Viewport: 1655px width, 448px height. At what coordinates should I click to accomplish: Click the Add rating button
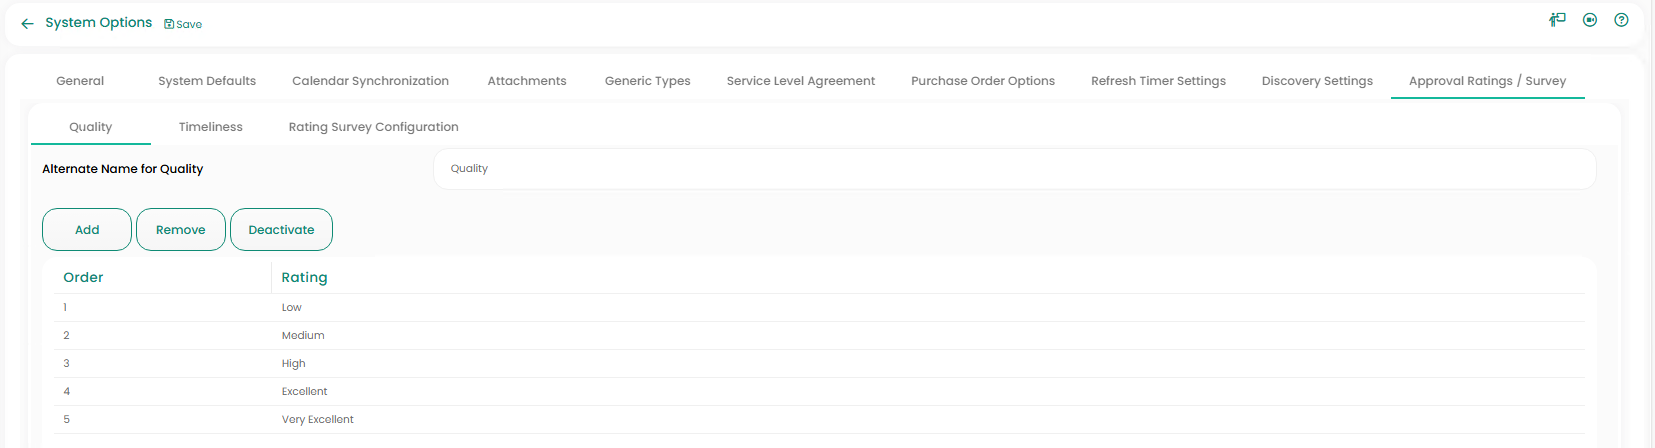87,230
